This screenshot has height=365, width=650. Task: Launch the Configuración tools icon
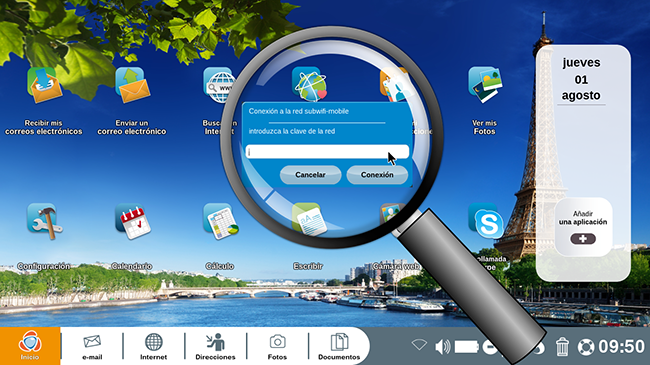click(44, 221)
